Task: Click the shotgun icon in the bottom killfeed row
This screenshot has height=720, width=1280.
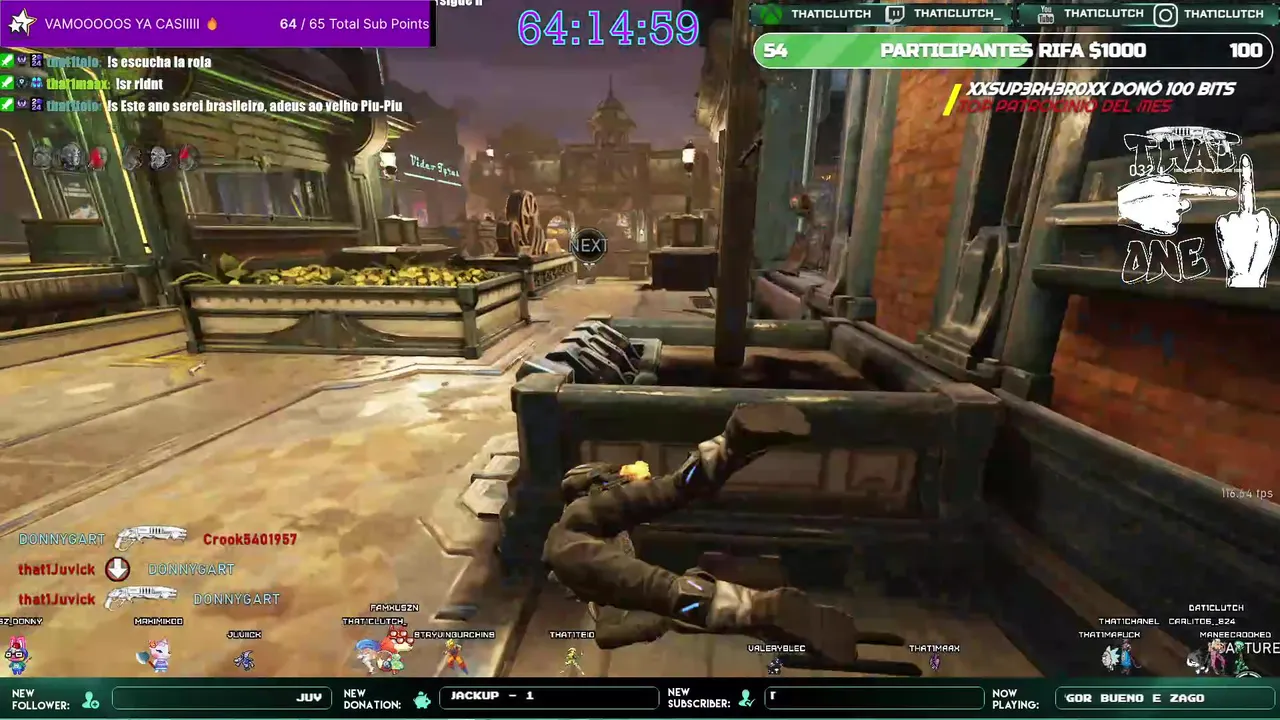Action: [x=141, y=598]
